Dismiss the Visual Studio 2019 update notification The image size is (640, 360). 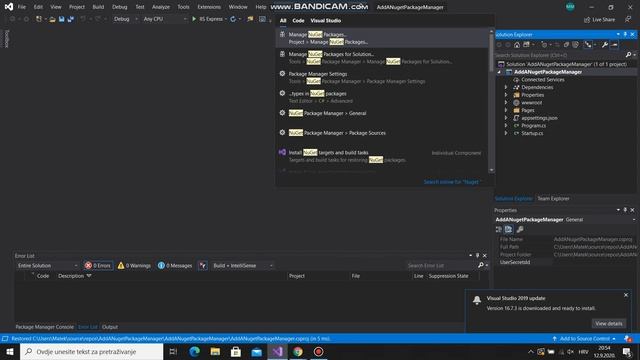coord(626,295)
